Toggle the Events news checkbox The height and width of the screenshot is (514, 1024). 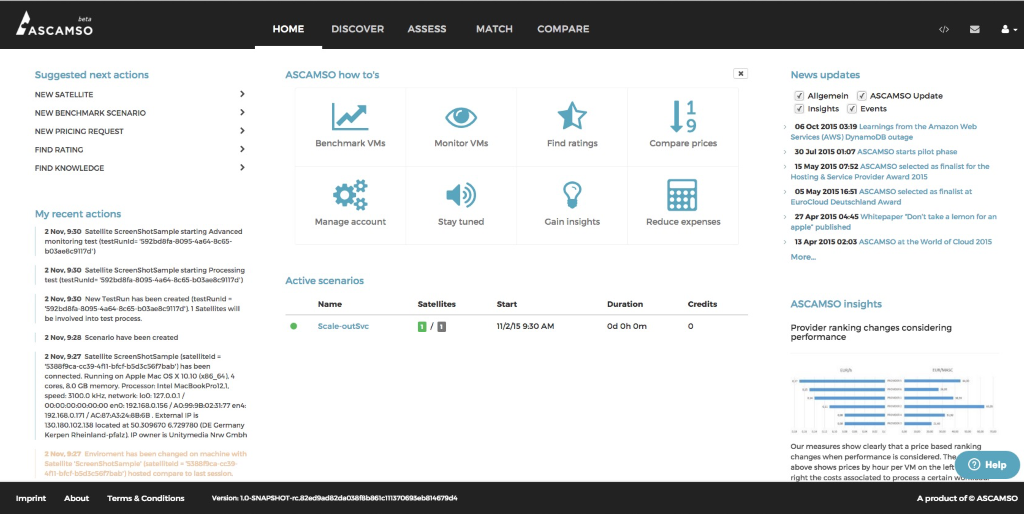tap(852, 109)
